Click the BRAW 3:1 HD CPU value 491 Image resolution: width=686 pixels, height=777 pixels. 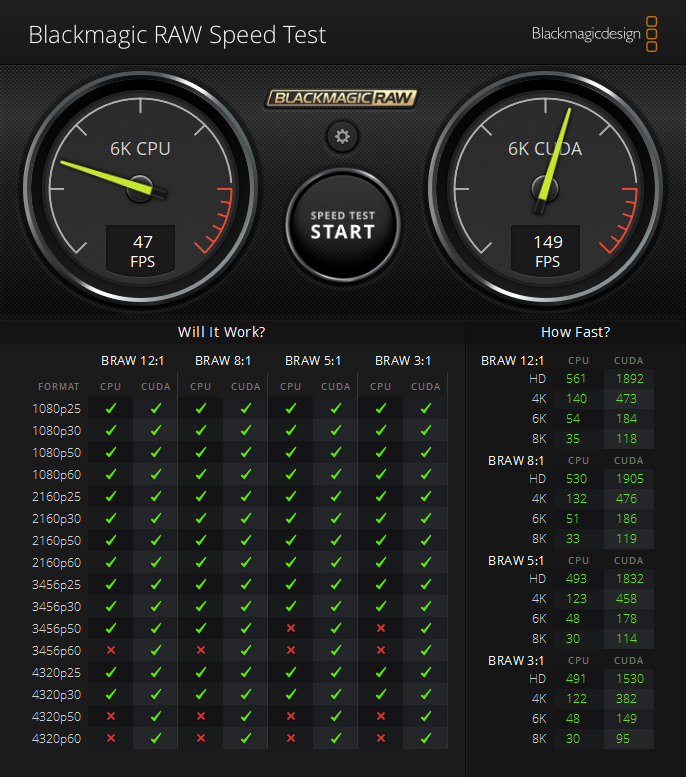pos(576,679)
